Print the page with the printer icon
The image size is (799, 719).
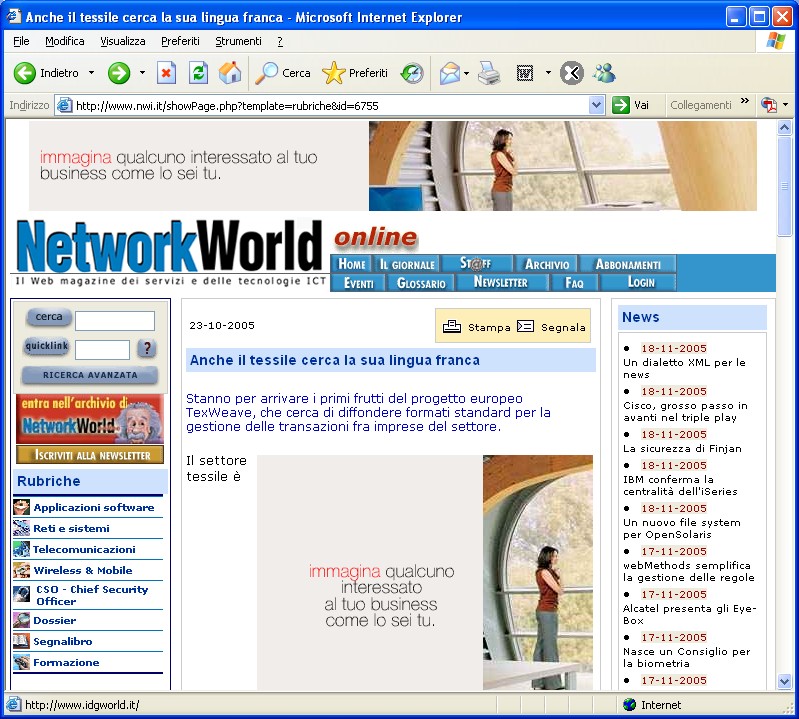pos(489,73)
